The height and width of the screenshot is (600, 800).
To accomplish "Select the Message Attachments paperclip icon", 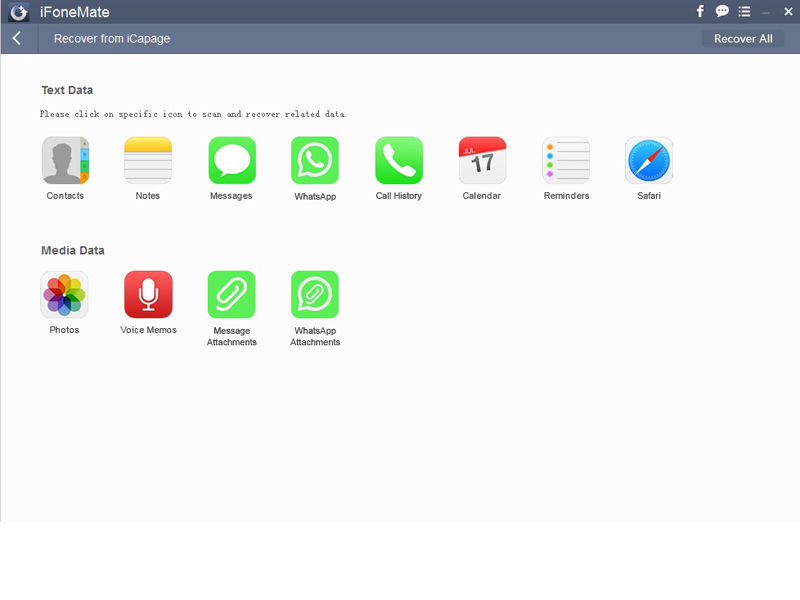I will [x=232, y=294].
